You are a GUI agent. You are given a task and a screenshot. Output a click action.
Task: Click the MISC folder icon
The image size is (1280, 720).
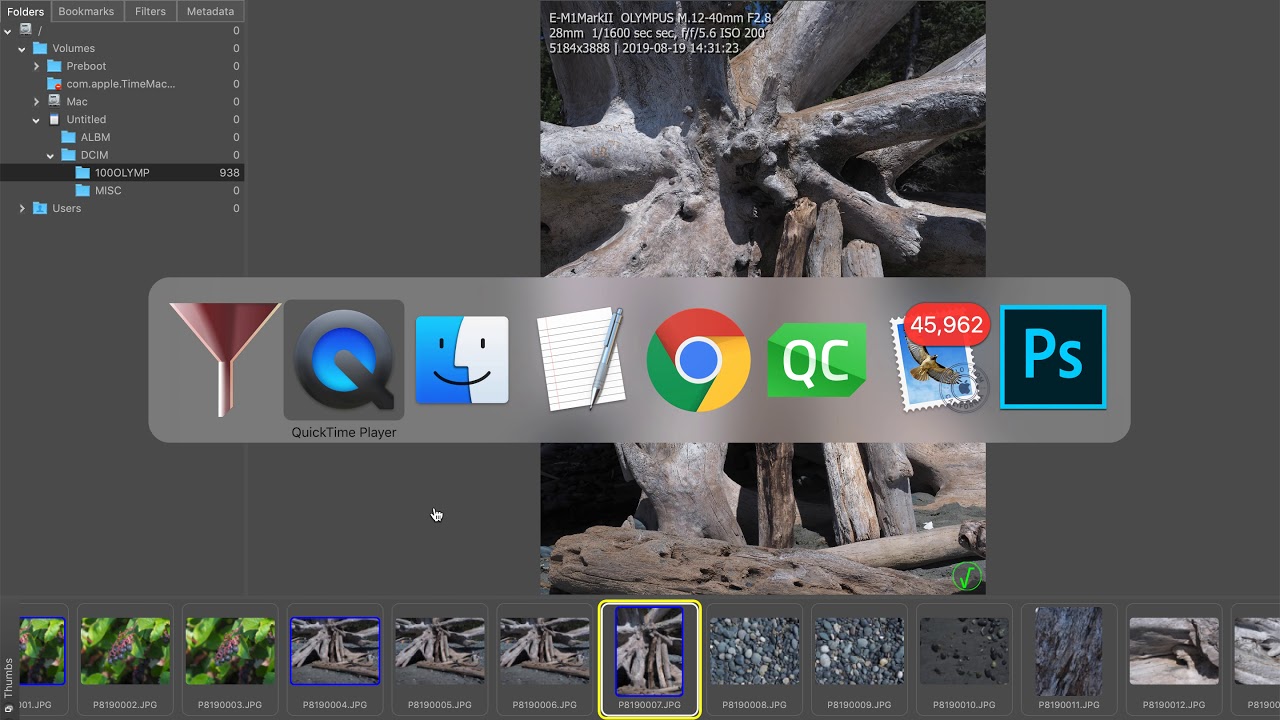coord(82,191)
